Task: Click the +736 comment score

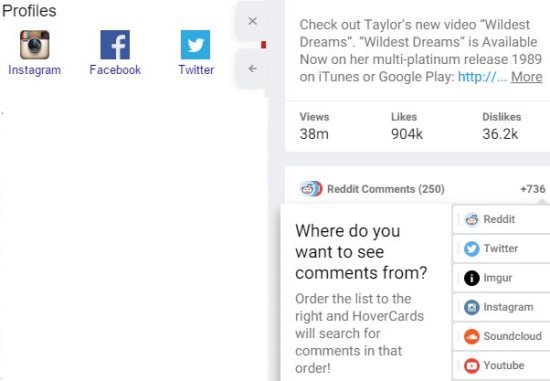Action: click(x=533, y=189)
